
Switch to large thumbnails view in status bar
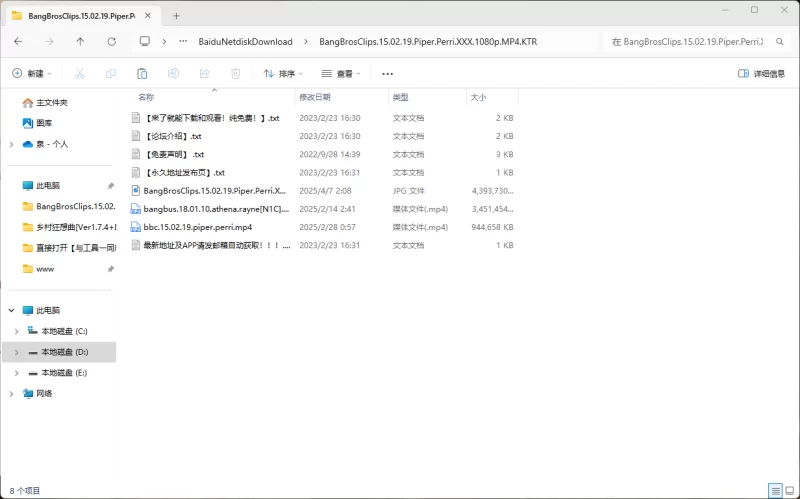[x=788, y=490]
